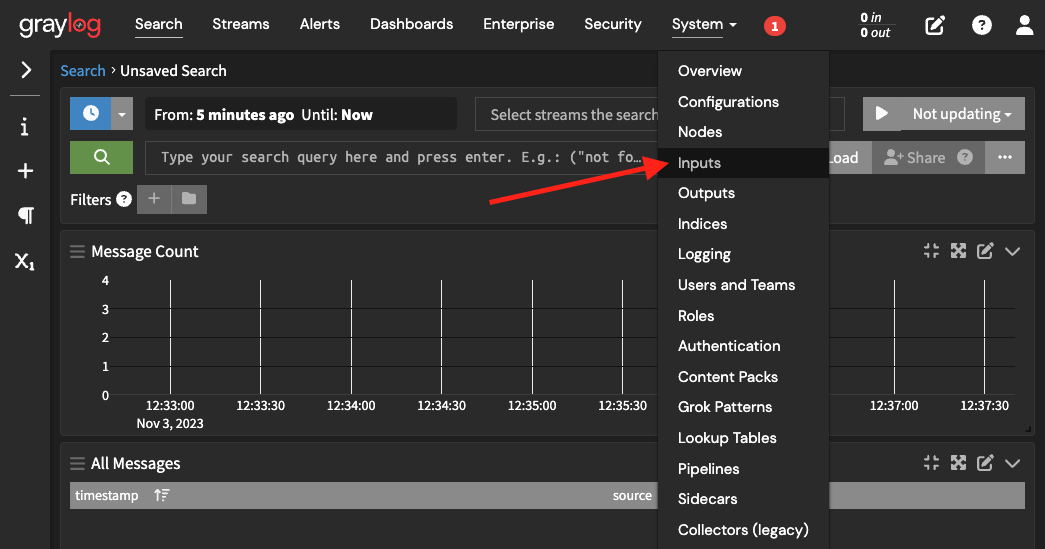Shrink the All Messages widget width
This screenshot has height=549, width=1045.
click(932, 463)
